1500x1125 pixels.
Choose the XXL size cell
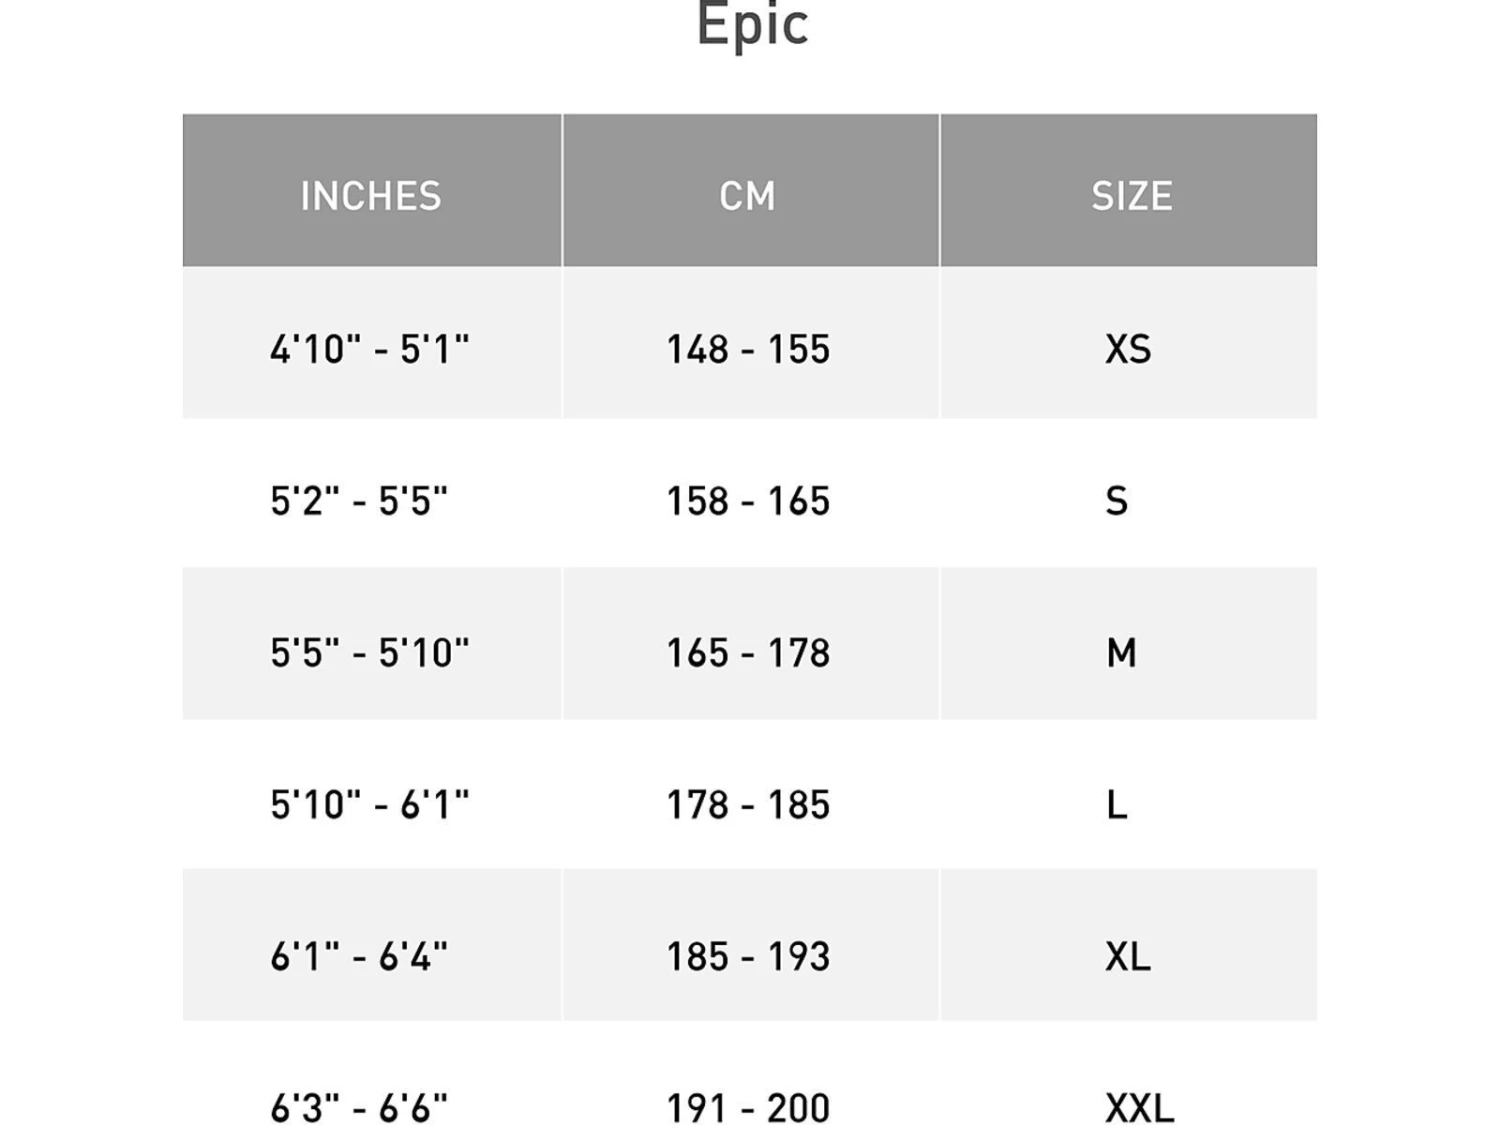tap(1139, 1106)
